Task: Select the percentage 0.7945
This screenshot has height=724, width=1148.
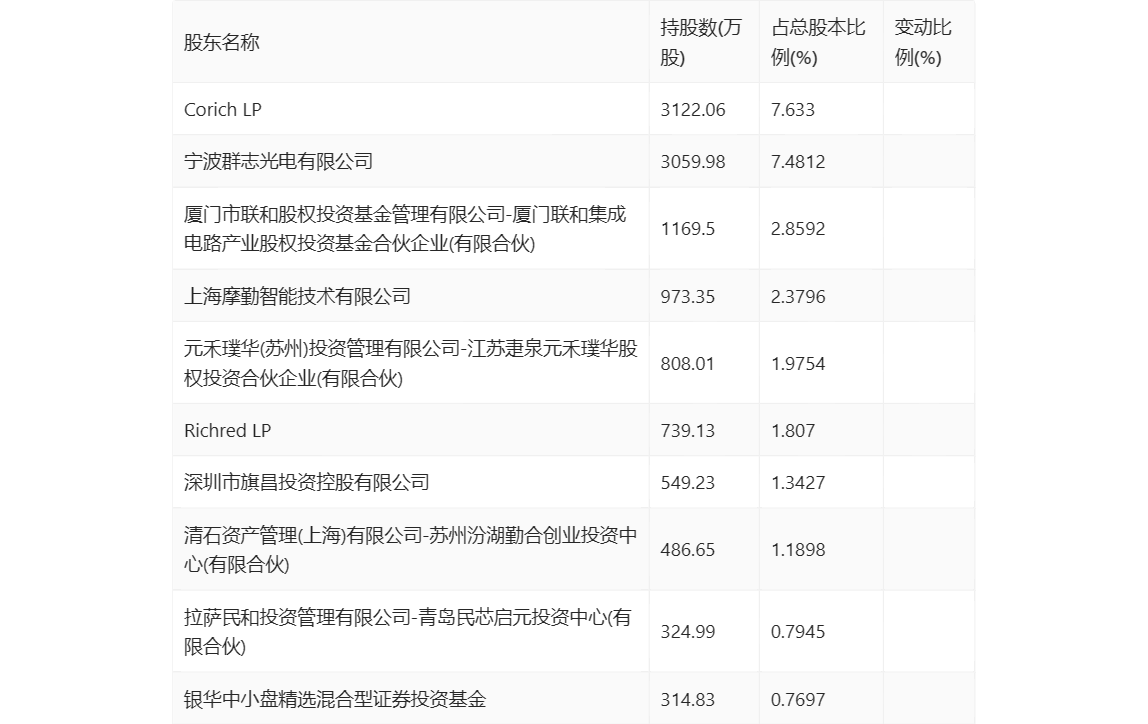Action: pos(798,632)
